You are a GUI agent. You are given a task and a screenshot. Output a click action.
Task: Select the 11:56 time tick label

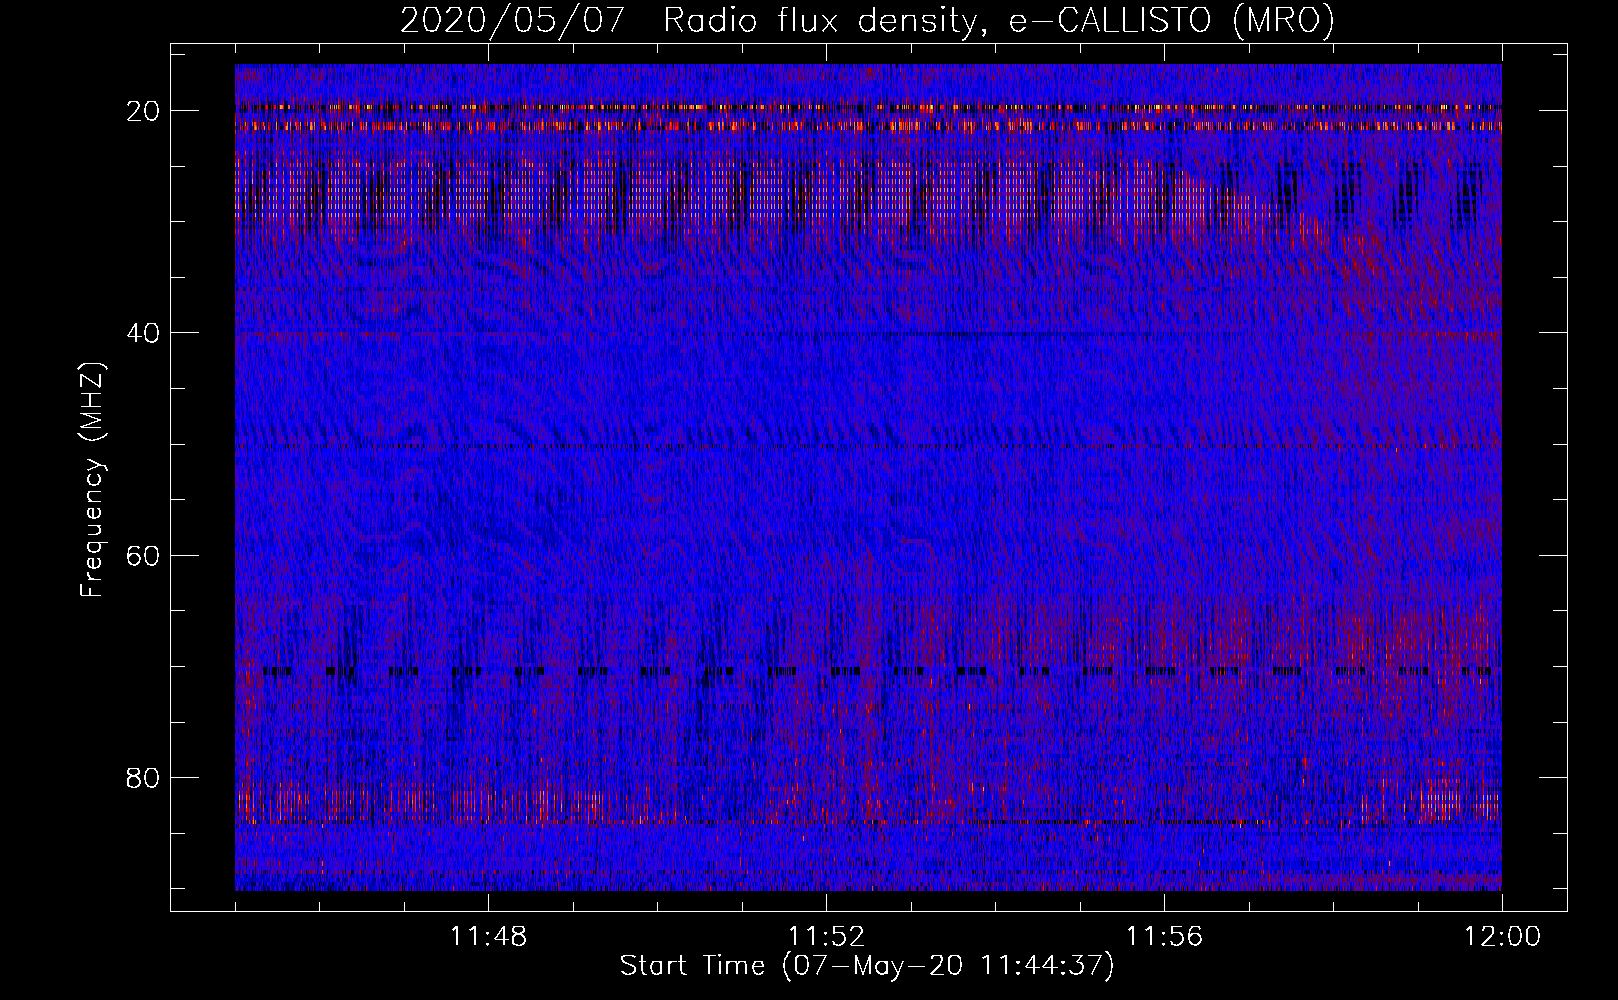point(1164,937)
